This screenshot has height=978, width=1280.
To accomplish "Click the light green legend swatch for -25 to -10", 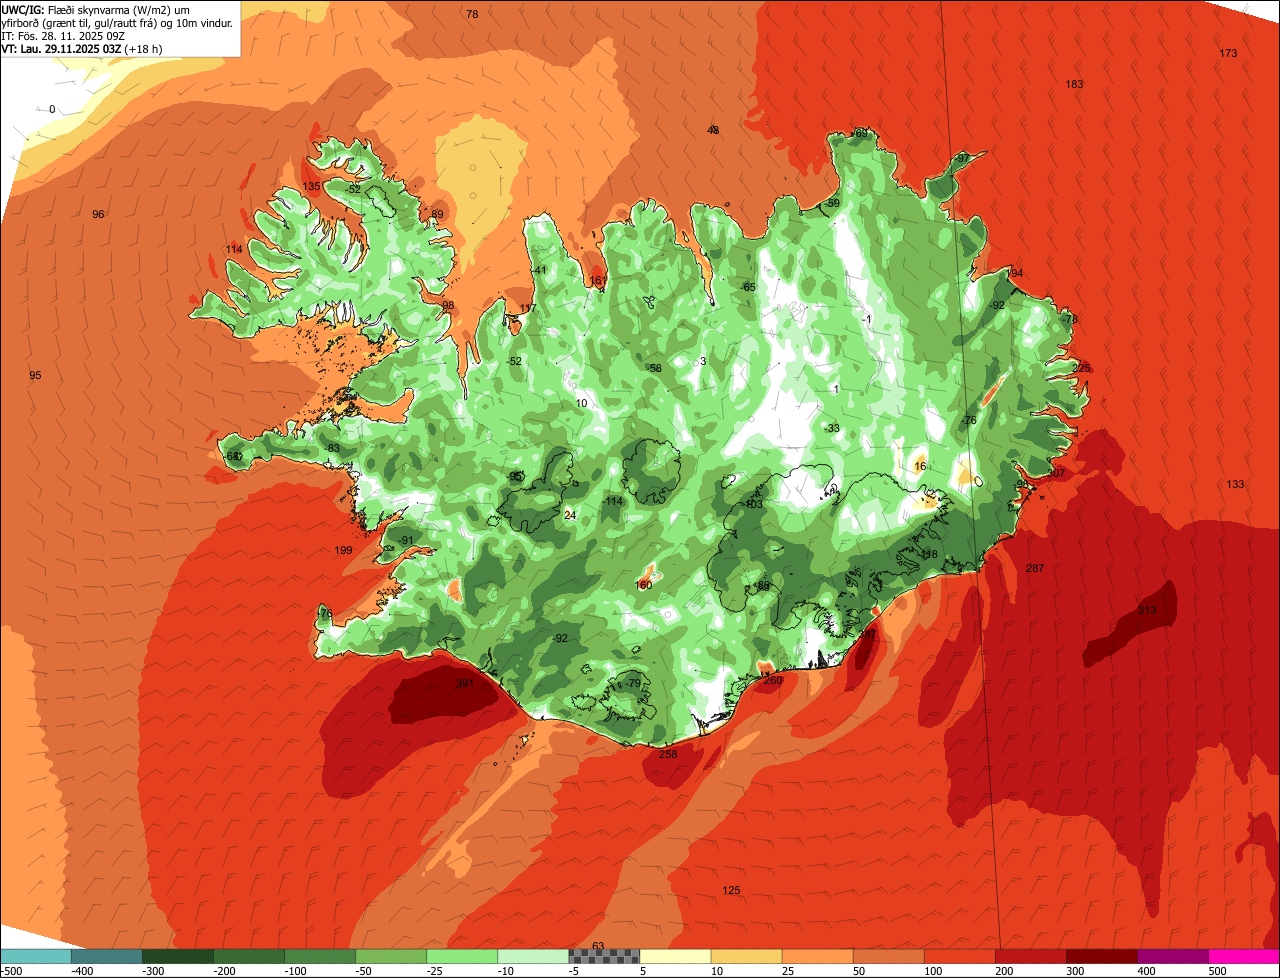I will point(462,957).
